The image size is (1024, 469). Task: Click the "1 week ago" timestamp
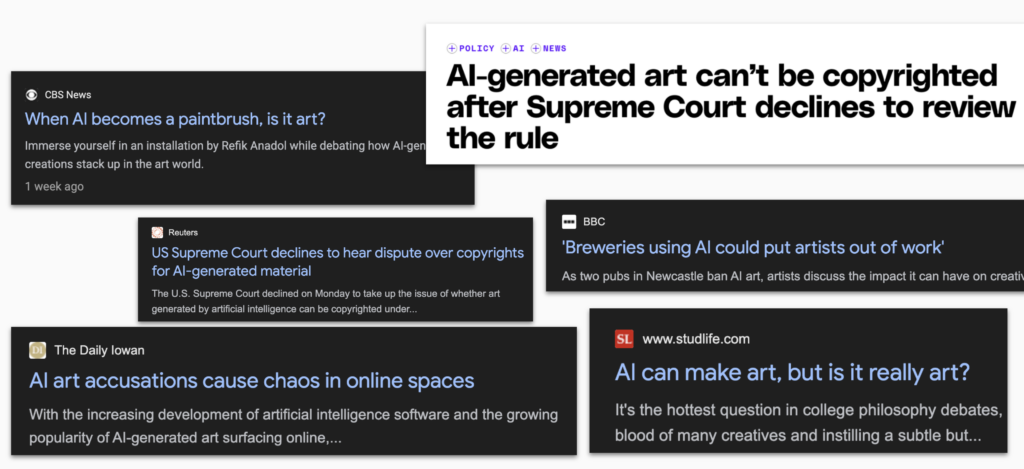pyautogui.click(x=54, y=186)
